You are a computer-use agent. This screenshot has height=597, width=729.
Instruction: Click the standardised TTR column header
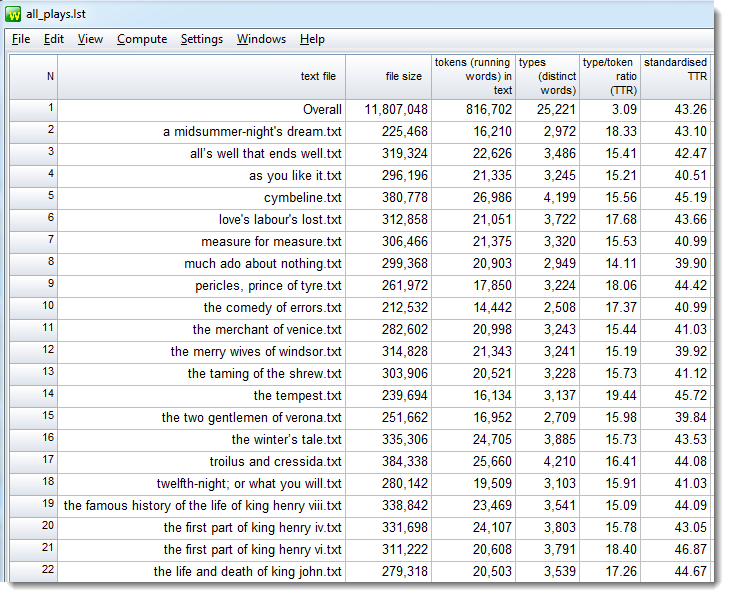click(675, 76)
